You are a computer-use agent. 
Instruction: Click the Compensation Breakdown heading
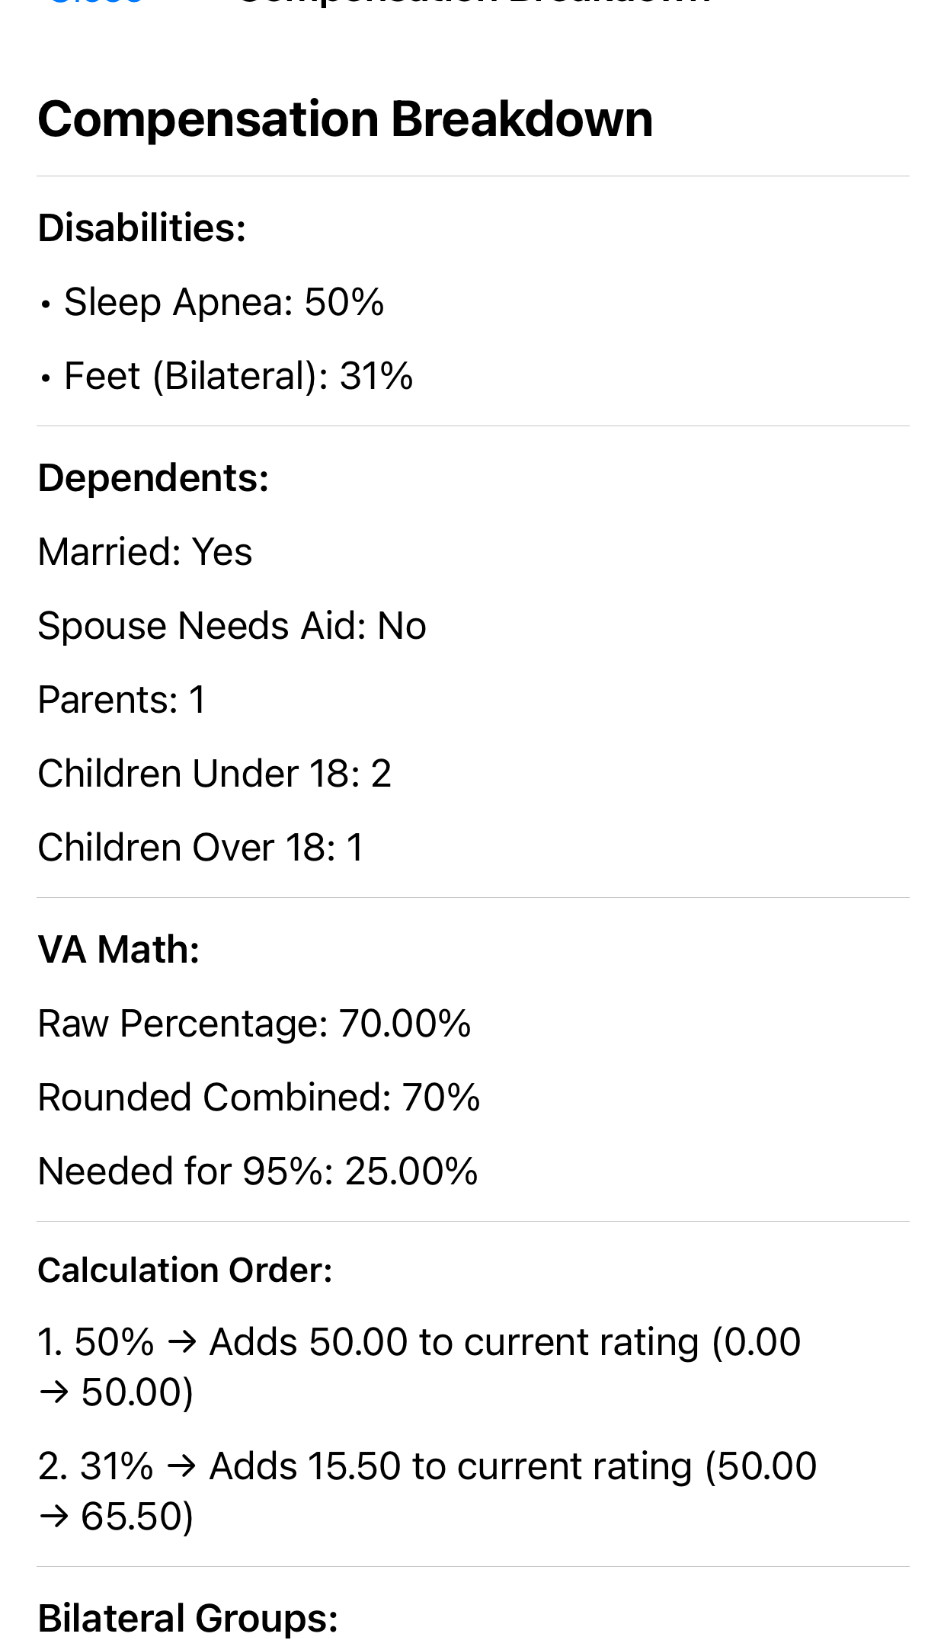[345, 119]
